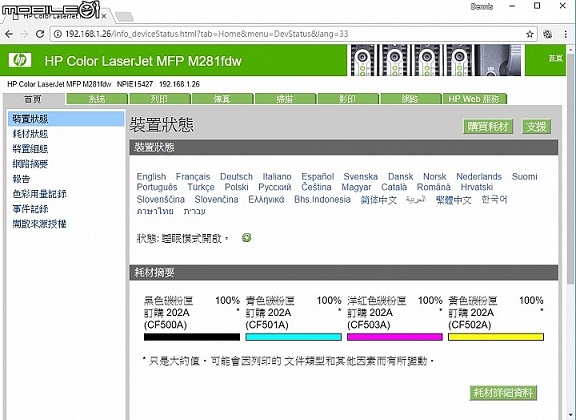The width and height of the screenshot is (576, 420).
Task: Switch language to Türkçe
Action: 201,187
